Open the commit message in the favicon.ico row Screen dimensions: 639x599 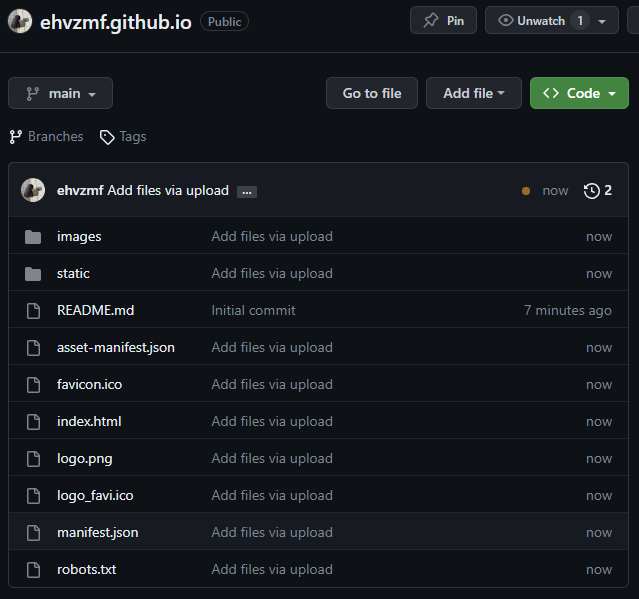click(272, 384)
